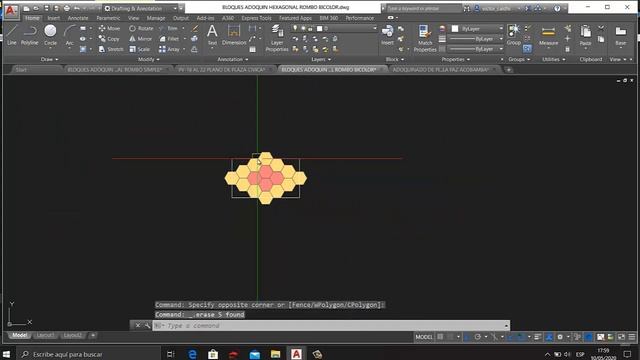This screenshot has width=640, height=360.
Task: Toggle MODEL space button
Action: tap(424, 337)
